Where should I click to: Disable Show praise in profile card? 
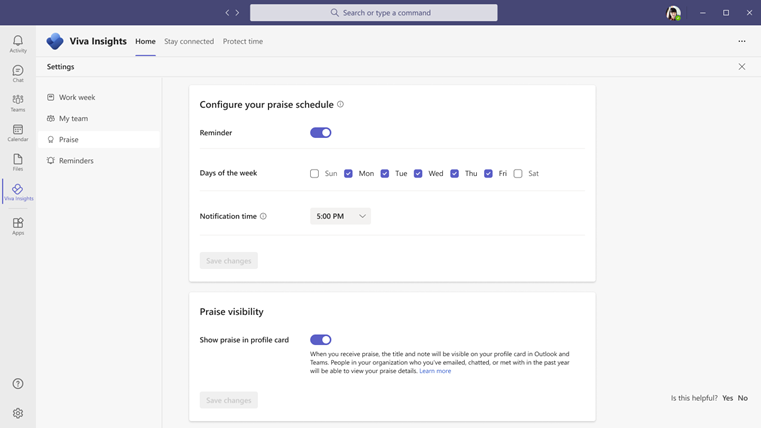[x=320, y=340]
